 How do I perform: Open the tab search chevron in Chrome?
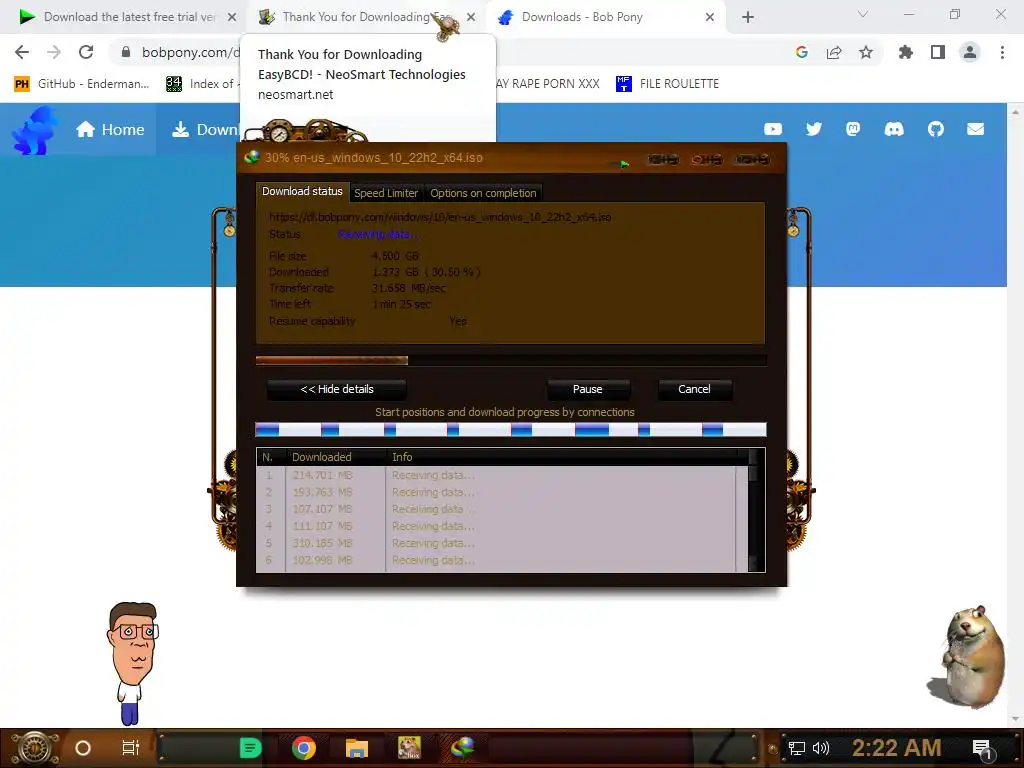pos(863,14)
